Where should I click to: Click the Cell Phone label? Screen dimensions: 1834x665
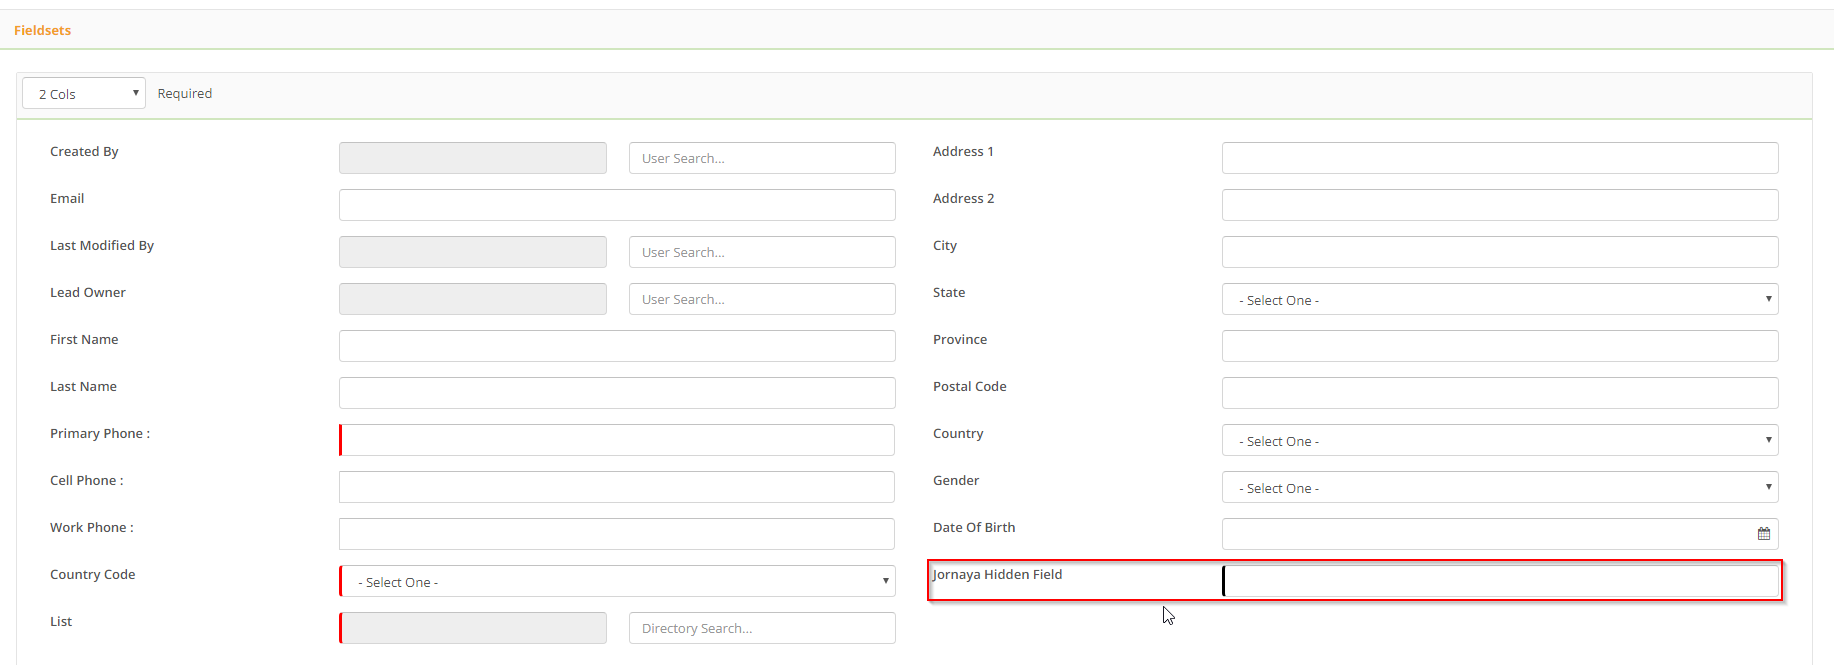pos(87,480)
